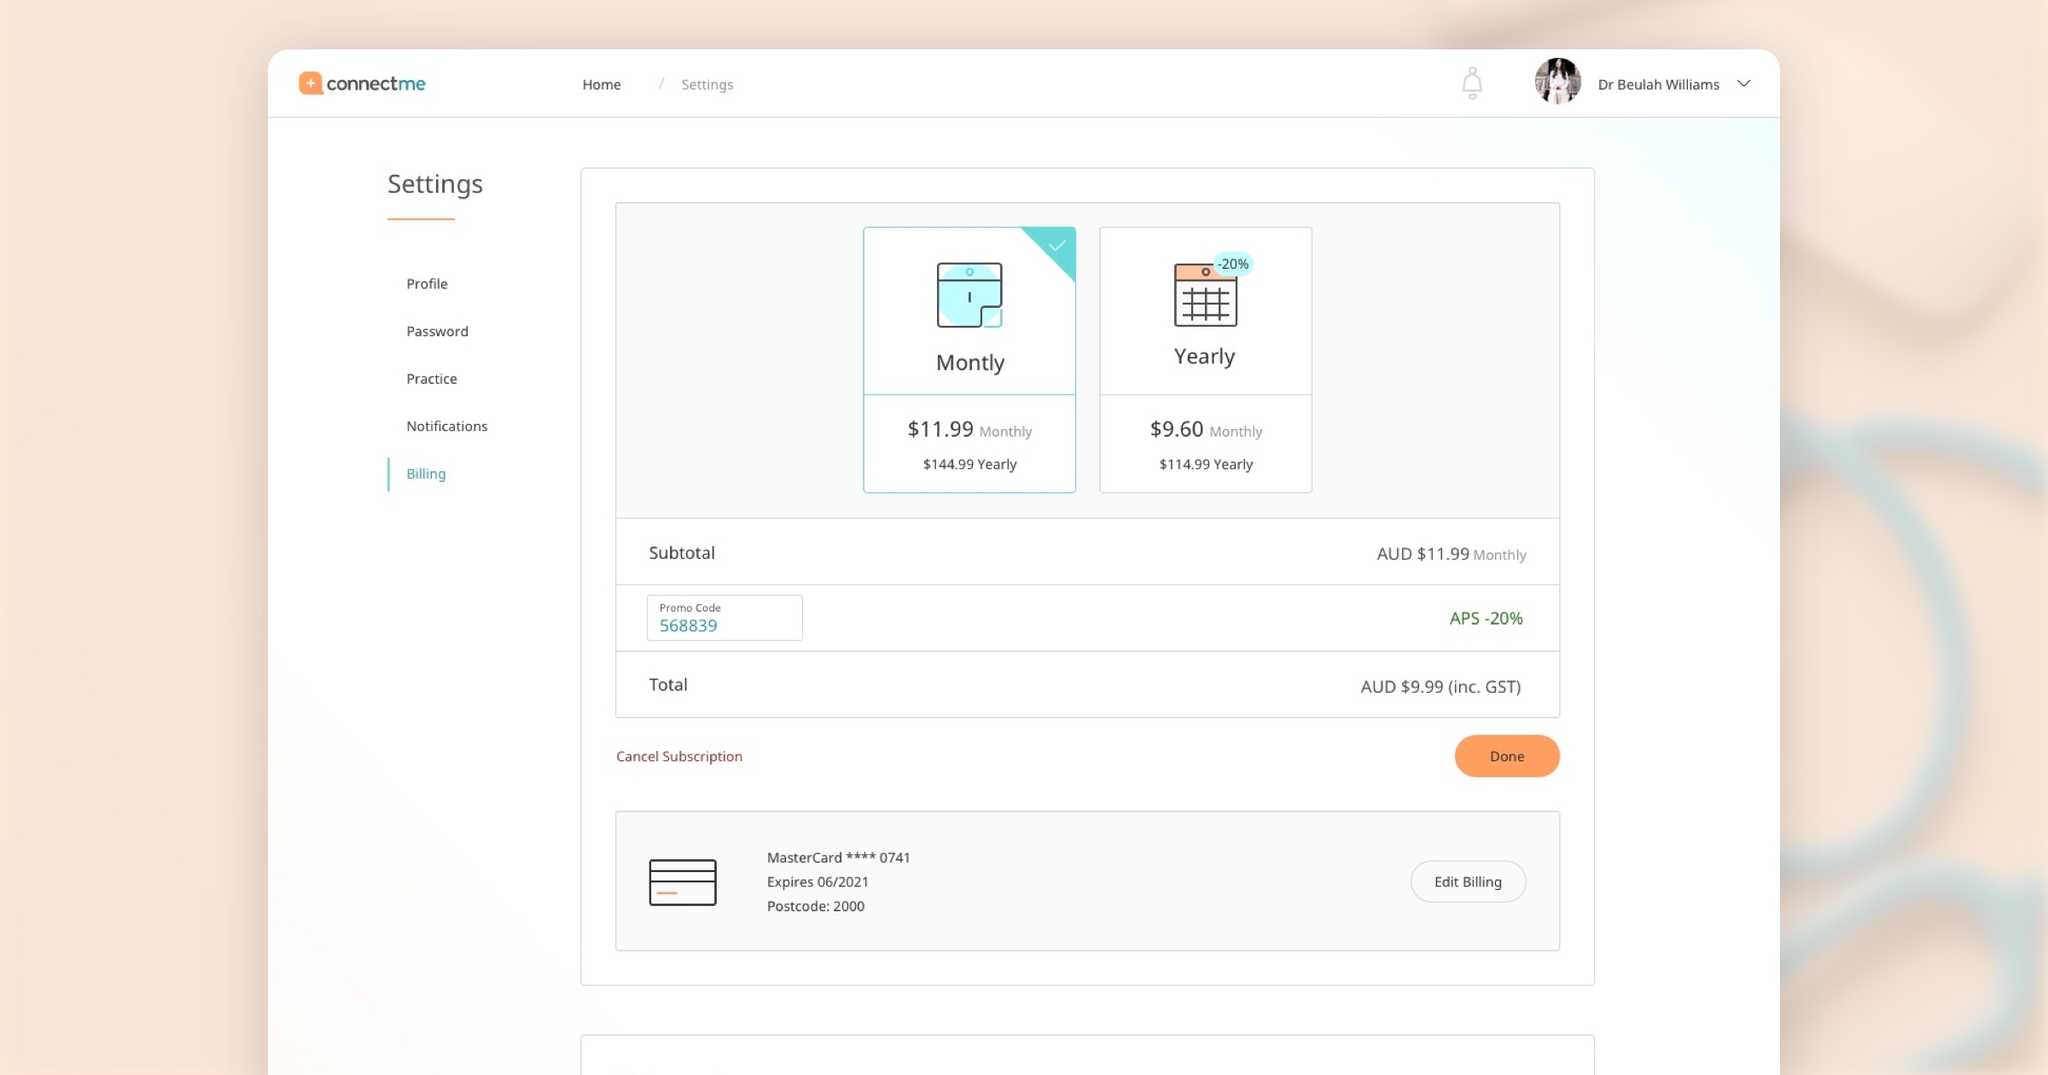The width and height of the screenshot is (2048, 1075).
Task: Click the $11.99 Monthly price
Action: [970, 430]
